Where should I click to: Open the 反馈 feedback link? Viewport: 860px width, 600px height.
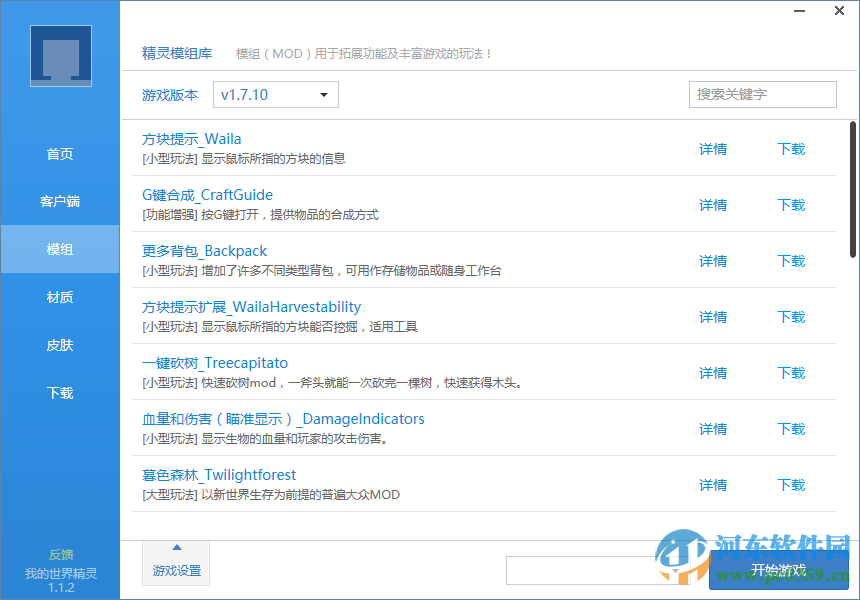point(60,553)
